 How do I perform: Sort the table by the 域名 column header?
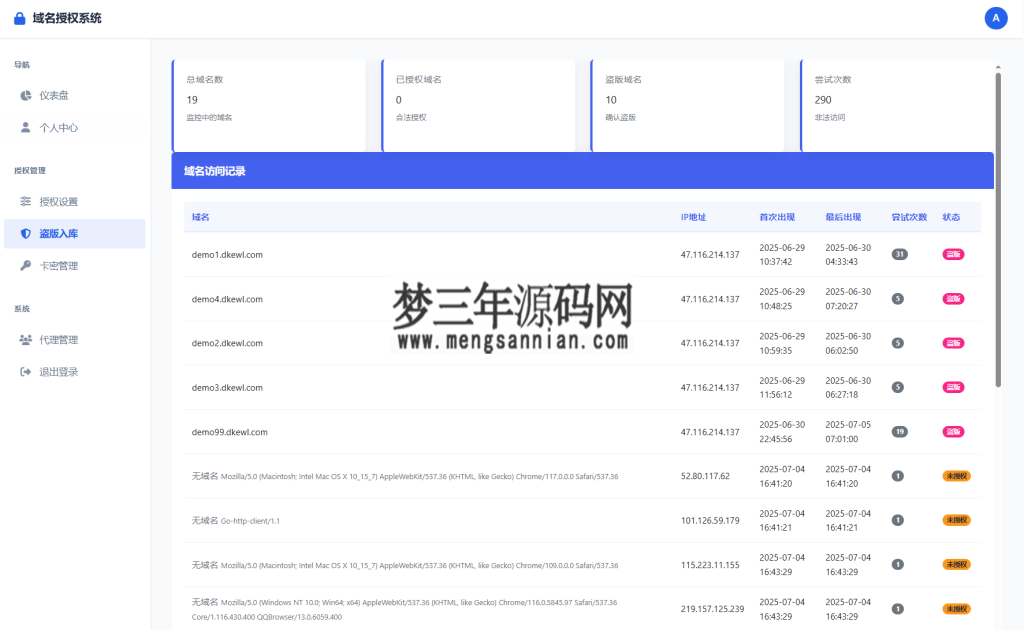[x=197, y=216]
